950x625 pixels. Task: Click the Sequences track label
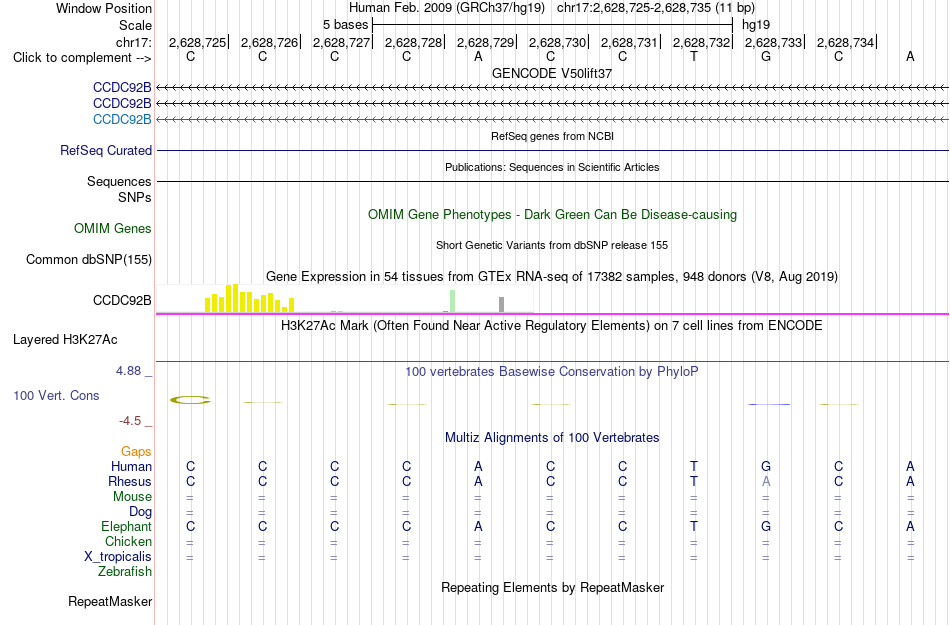(x=119, y=181)
